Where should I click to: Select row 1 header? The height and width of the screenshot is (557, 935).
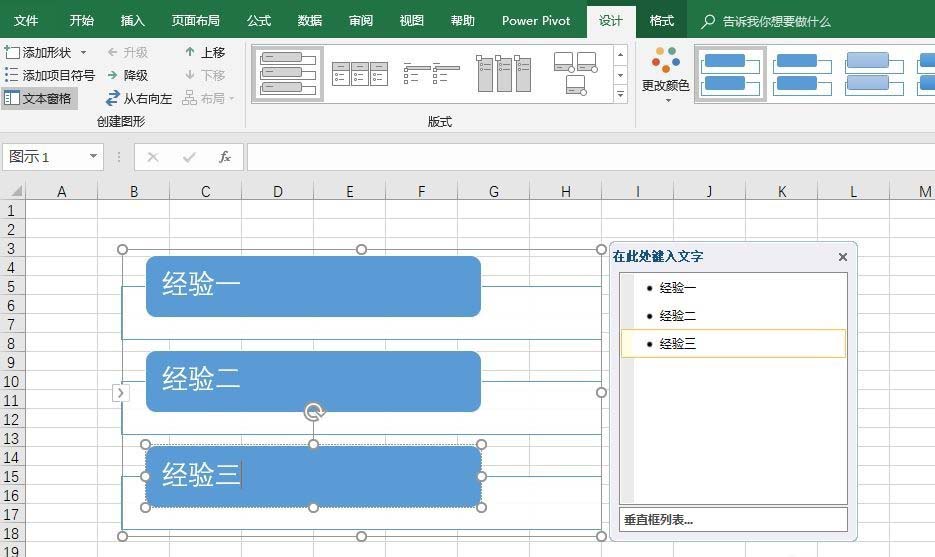[11, 211]
